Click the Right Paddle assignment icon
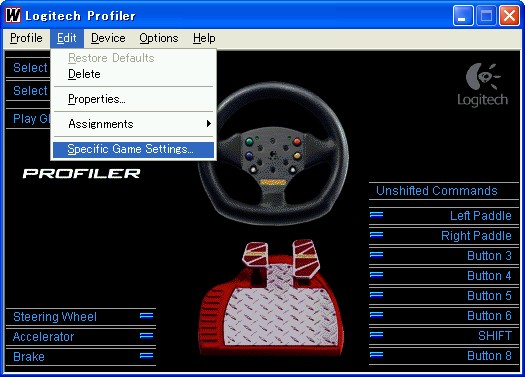This screenshot has height=377, width=525. pyautogui.click(x=376, y=235)
